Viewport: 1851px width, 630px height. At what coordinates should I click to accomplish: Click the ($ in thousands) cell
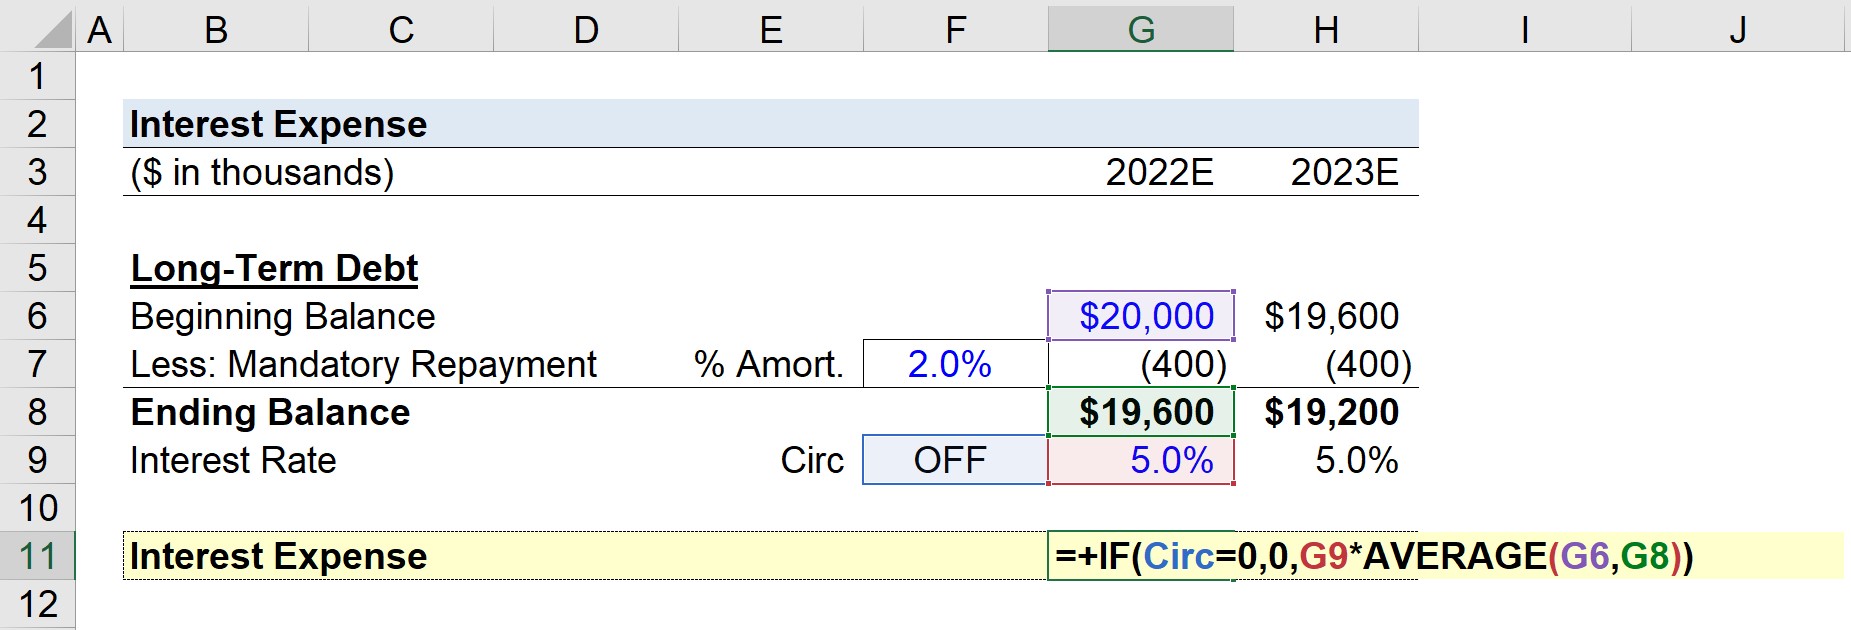pyautogui.click(x=262, y=173)
